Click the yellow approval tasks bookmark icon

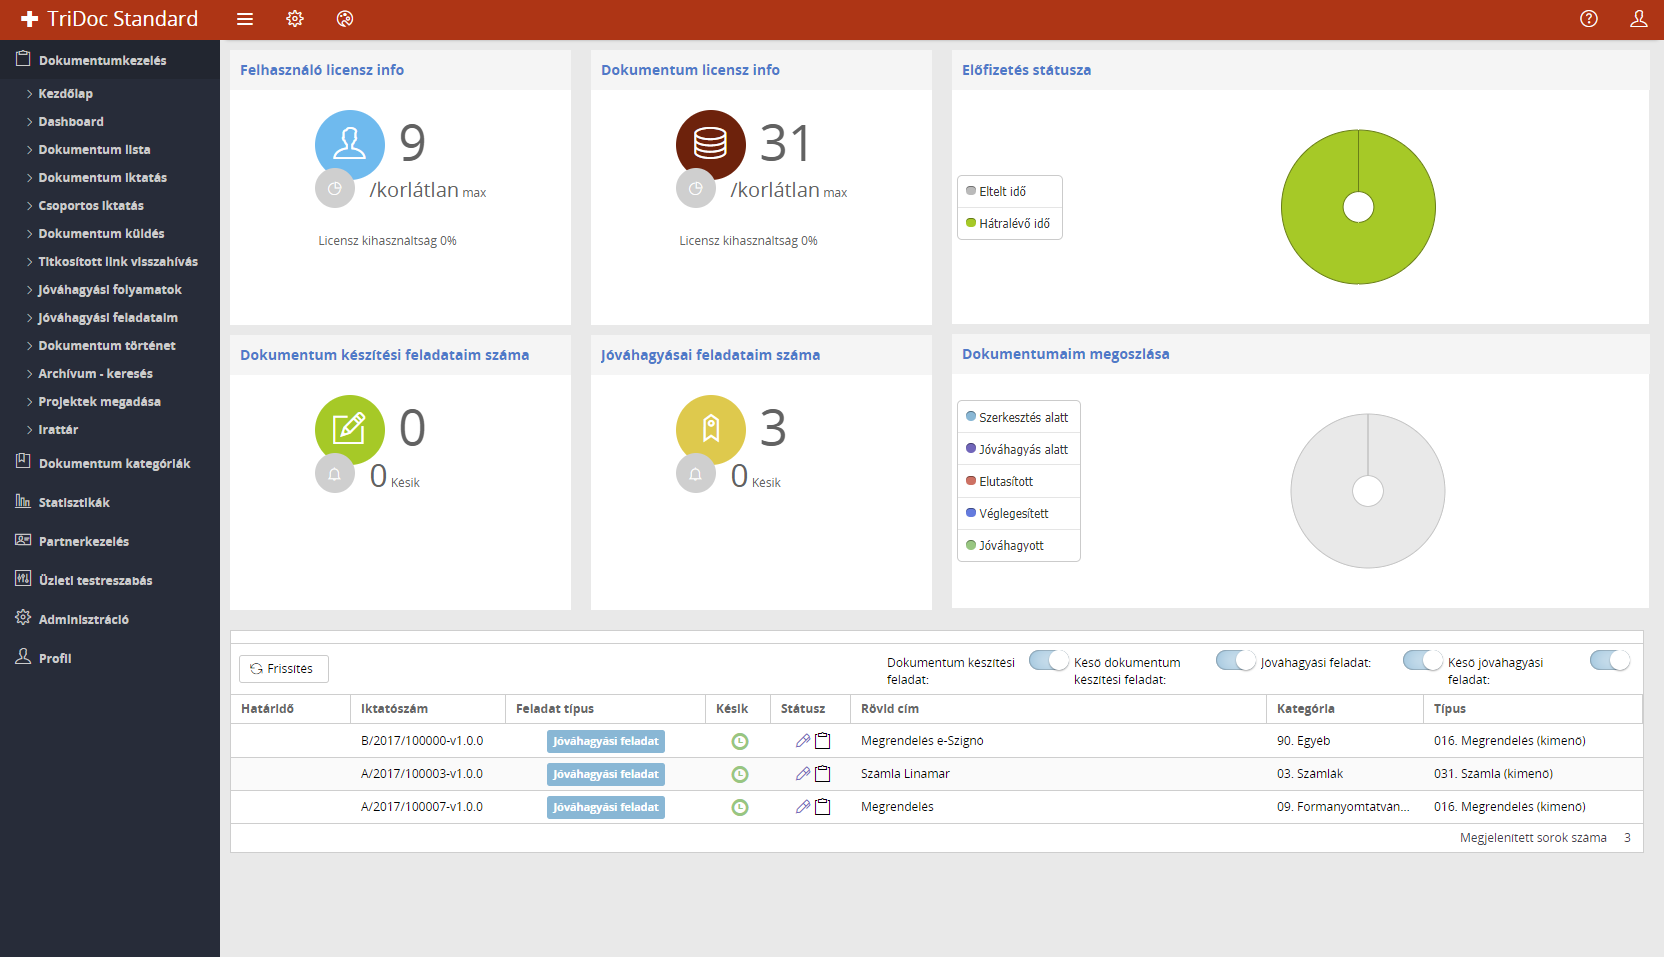711,429
